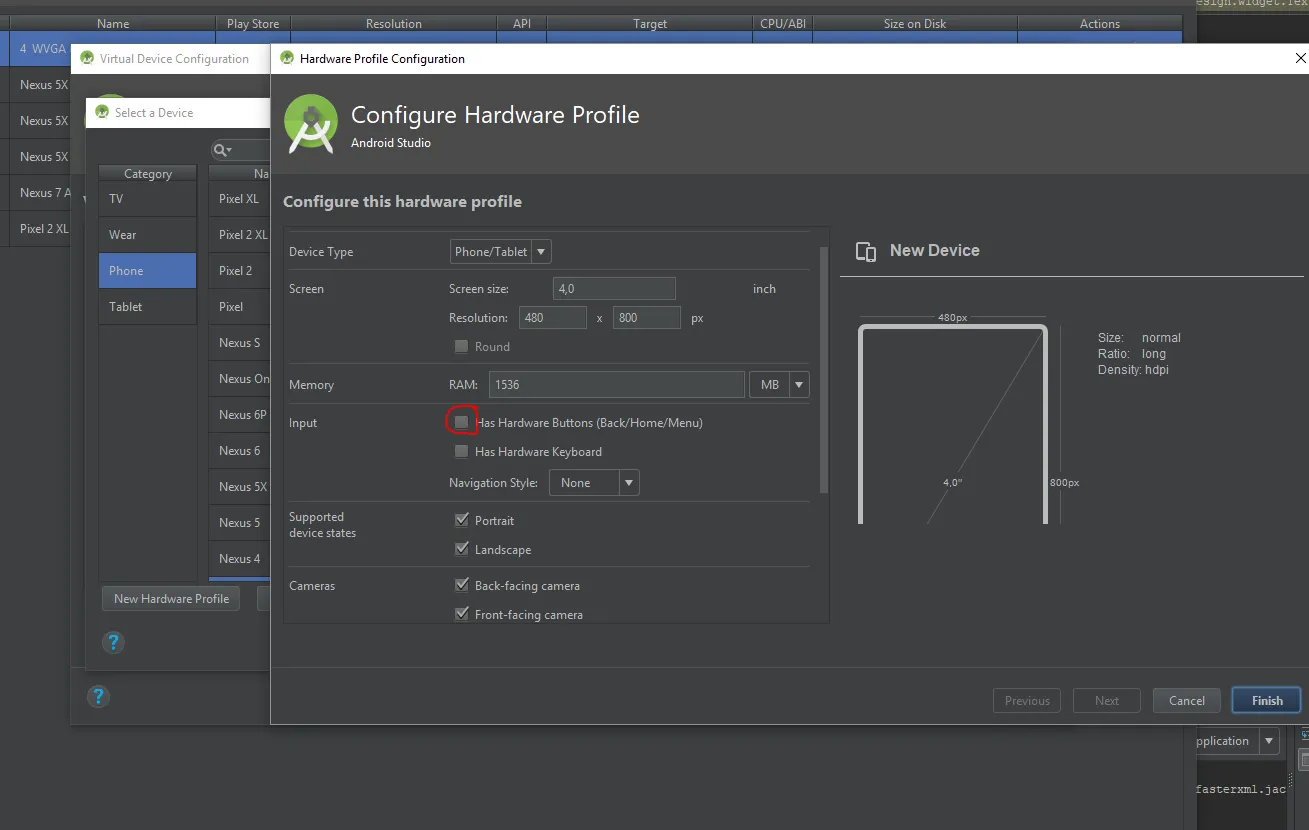Screen dimensions: 1309x830
Task: Click the hardware profile vertical scrollbar
Action: click(824, 370)
